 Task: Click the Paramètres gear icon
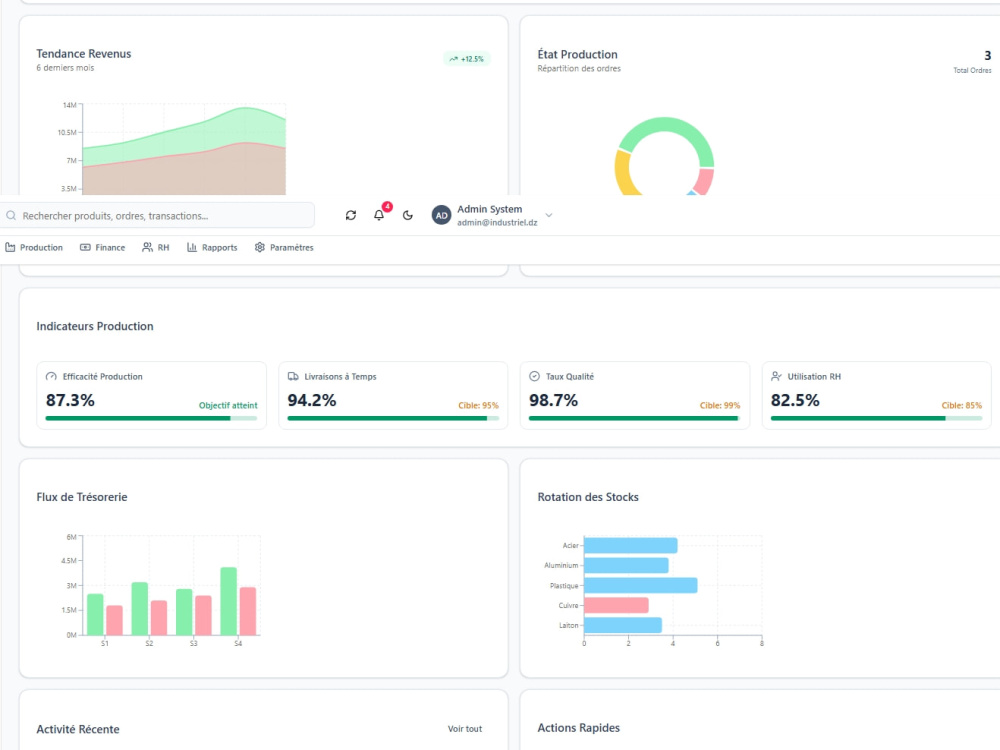(260, 247)
